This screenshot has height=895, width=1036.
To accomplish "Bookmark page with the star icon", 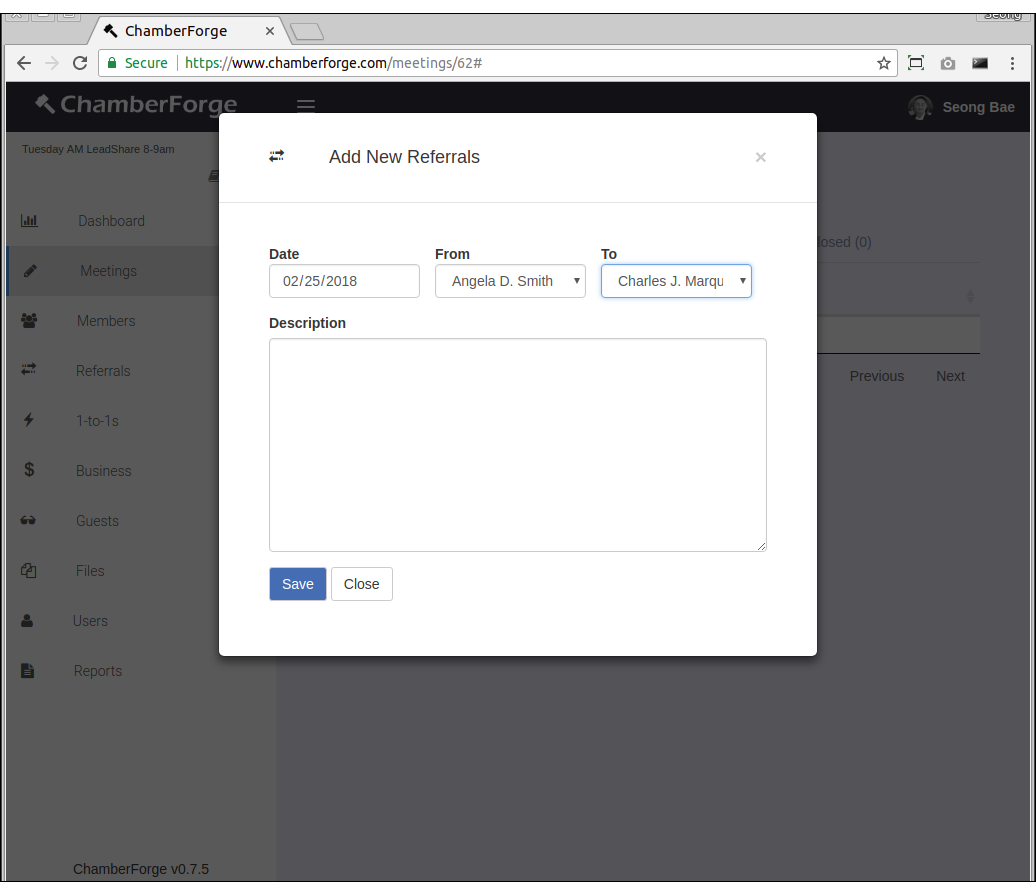I will click(884, 63).
